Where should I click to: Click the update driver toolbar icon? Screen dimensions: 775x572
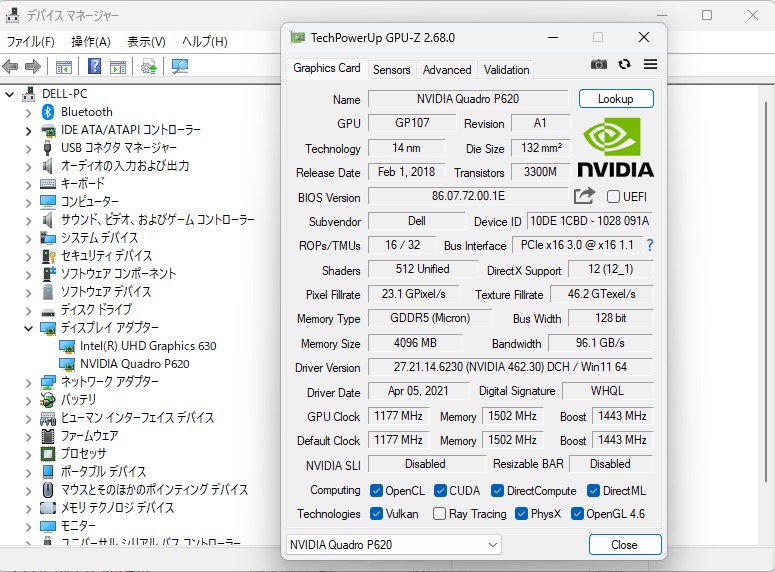(148, 67)
